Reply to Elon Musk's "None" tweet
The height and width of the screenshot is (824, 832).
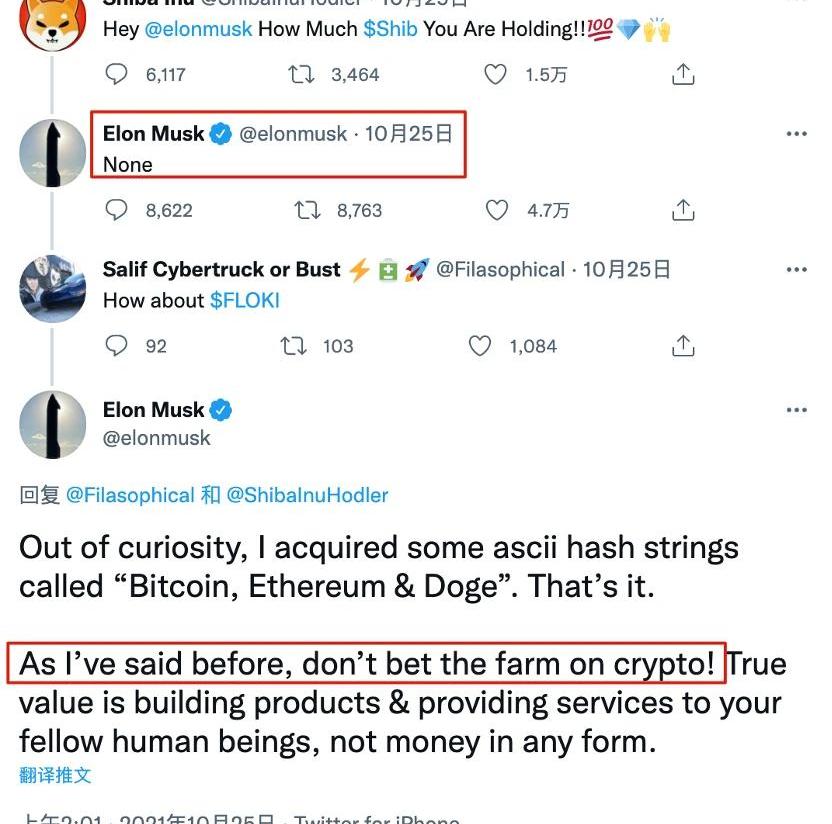point(117,210)
